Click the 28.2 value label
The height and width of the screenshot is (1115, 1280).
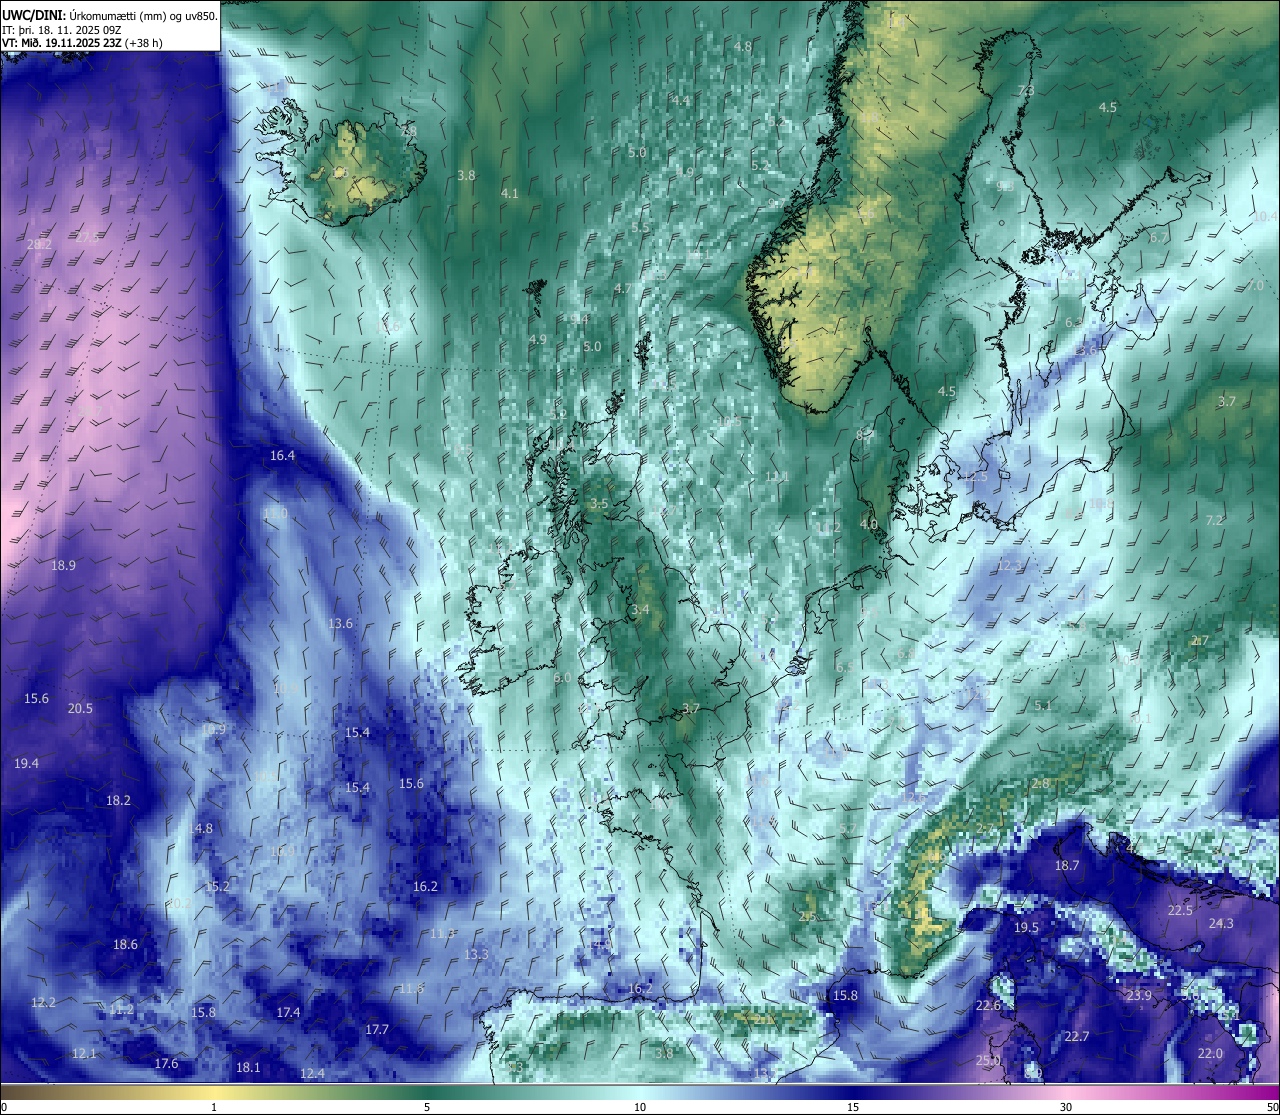39,245
